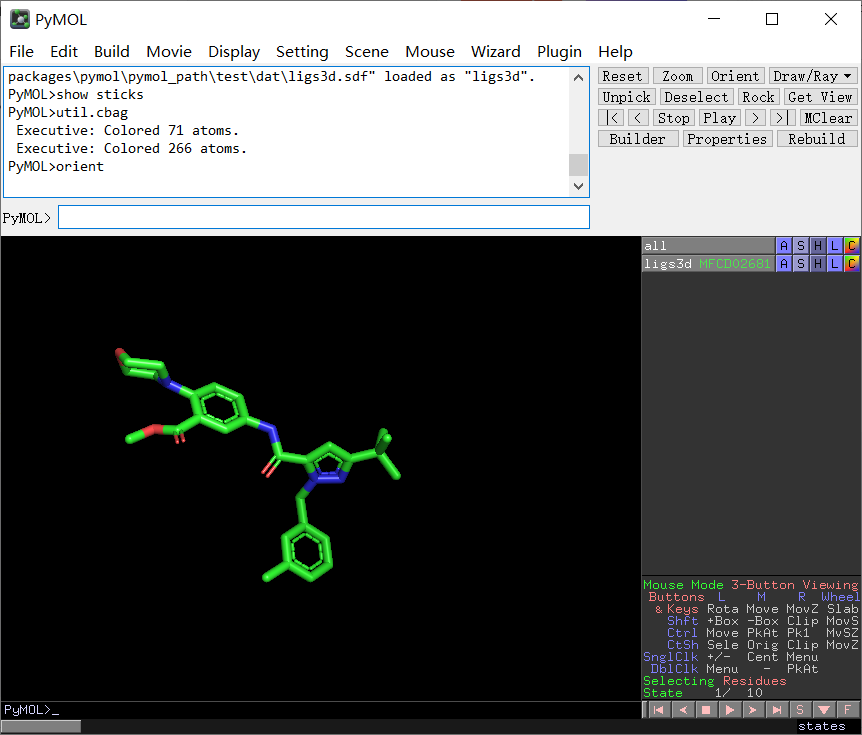Viewport: 862px width, 735px height.
Task: Open the bottom down-triangle menu icon
Action: coord(824,710)
